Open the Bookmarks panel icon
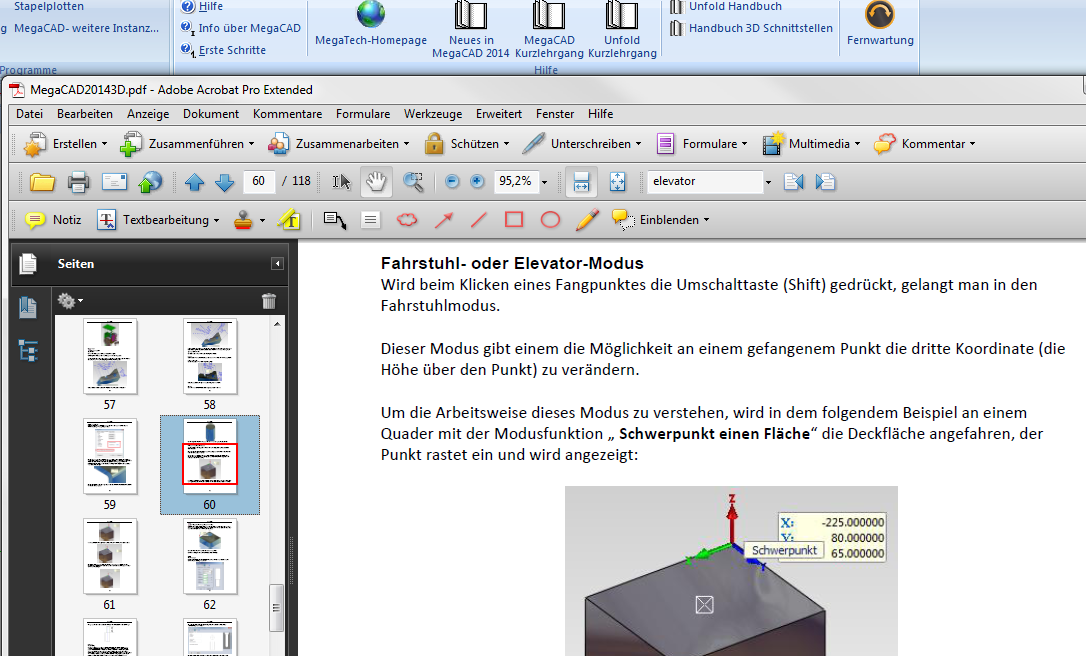 (x=28, y=307)
